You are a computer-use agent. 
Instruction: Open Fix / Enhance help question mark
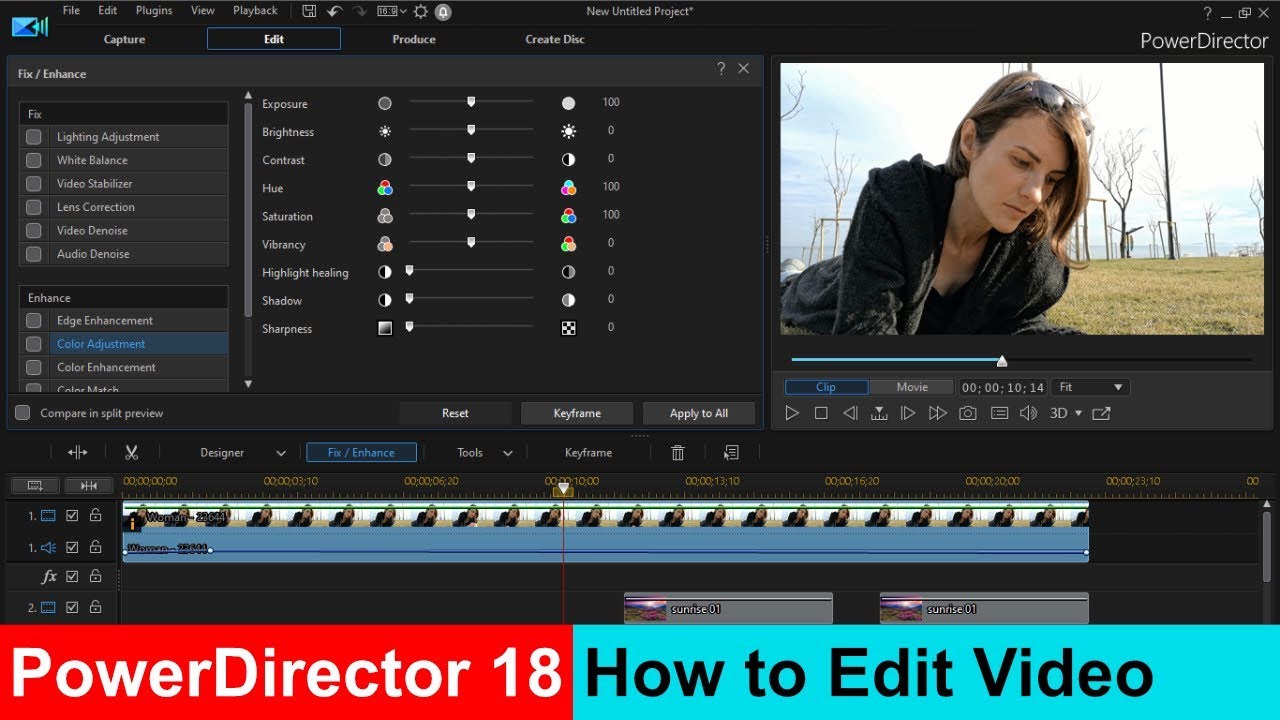pyautogui.click(x=721, y=69)
